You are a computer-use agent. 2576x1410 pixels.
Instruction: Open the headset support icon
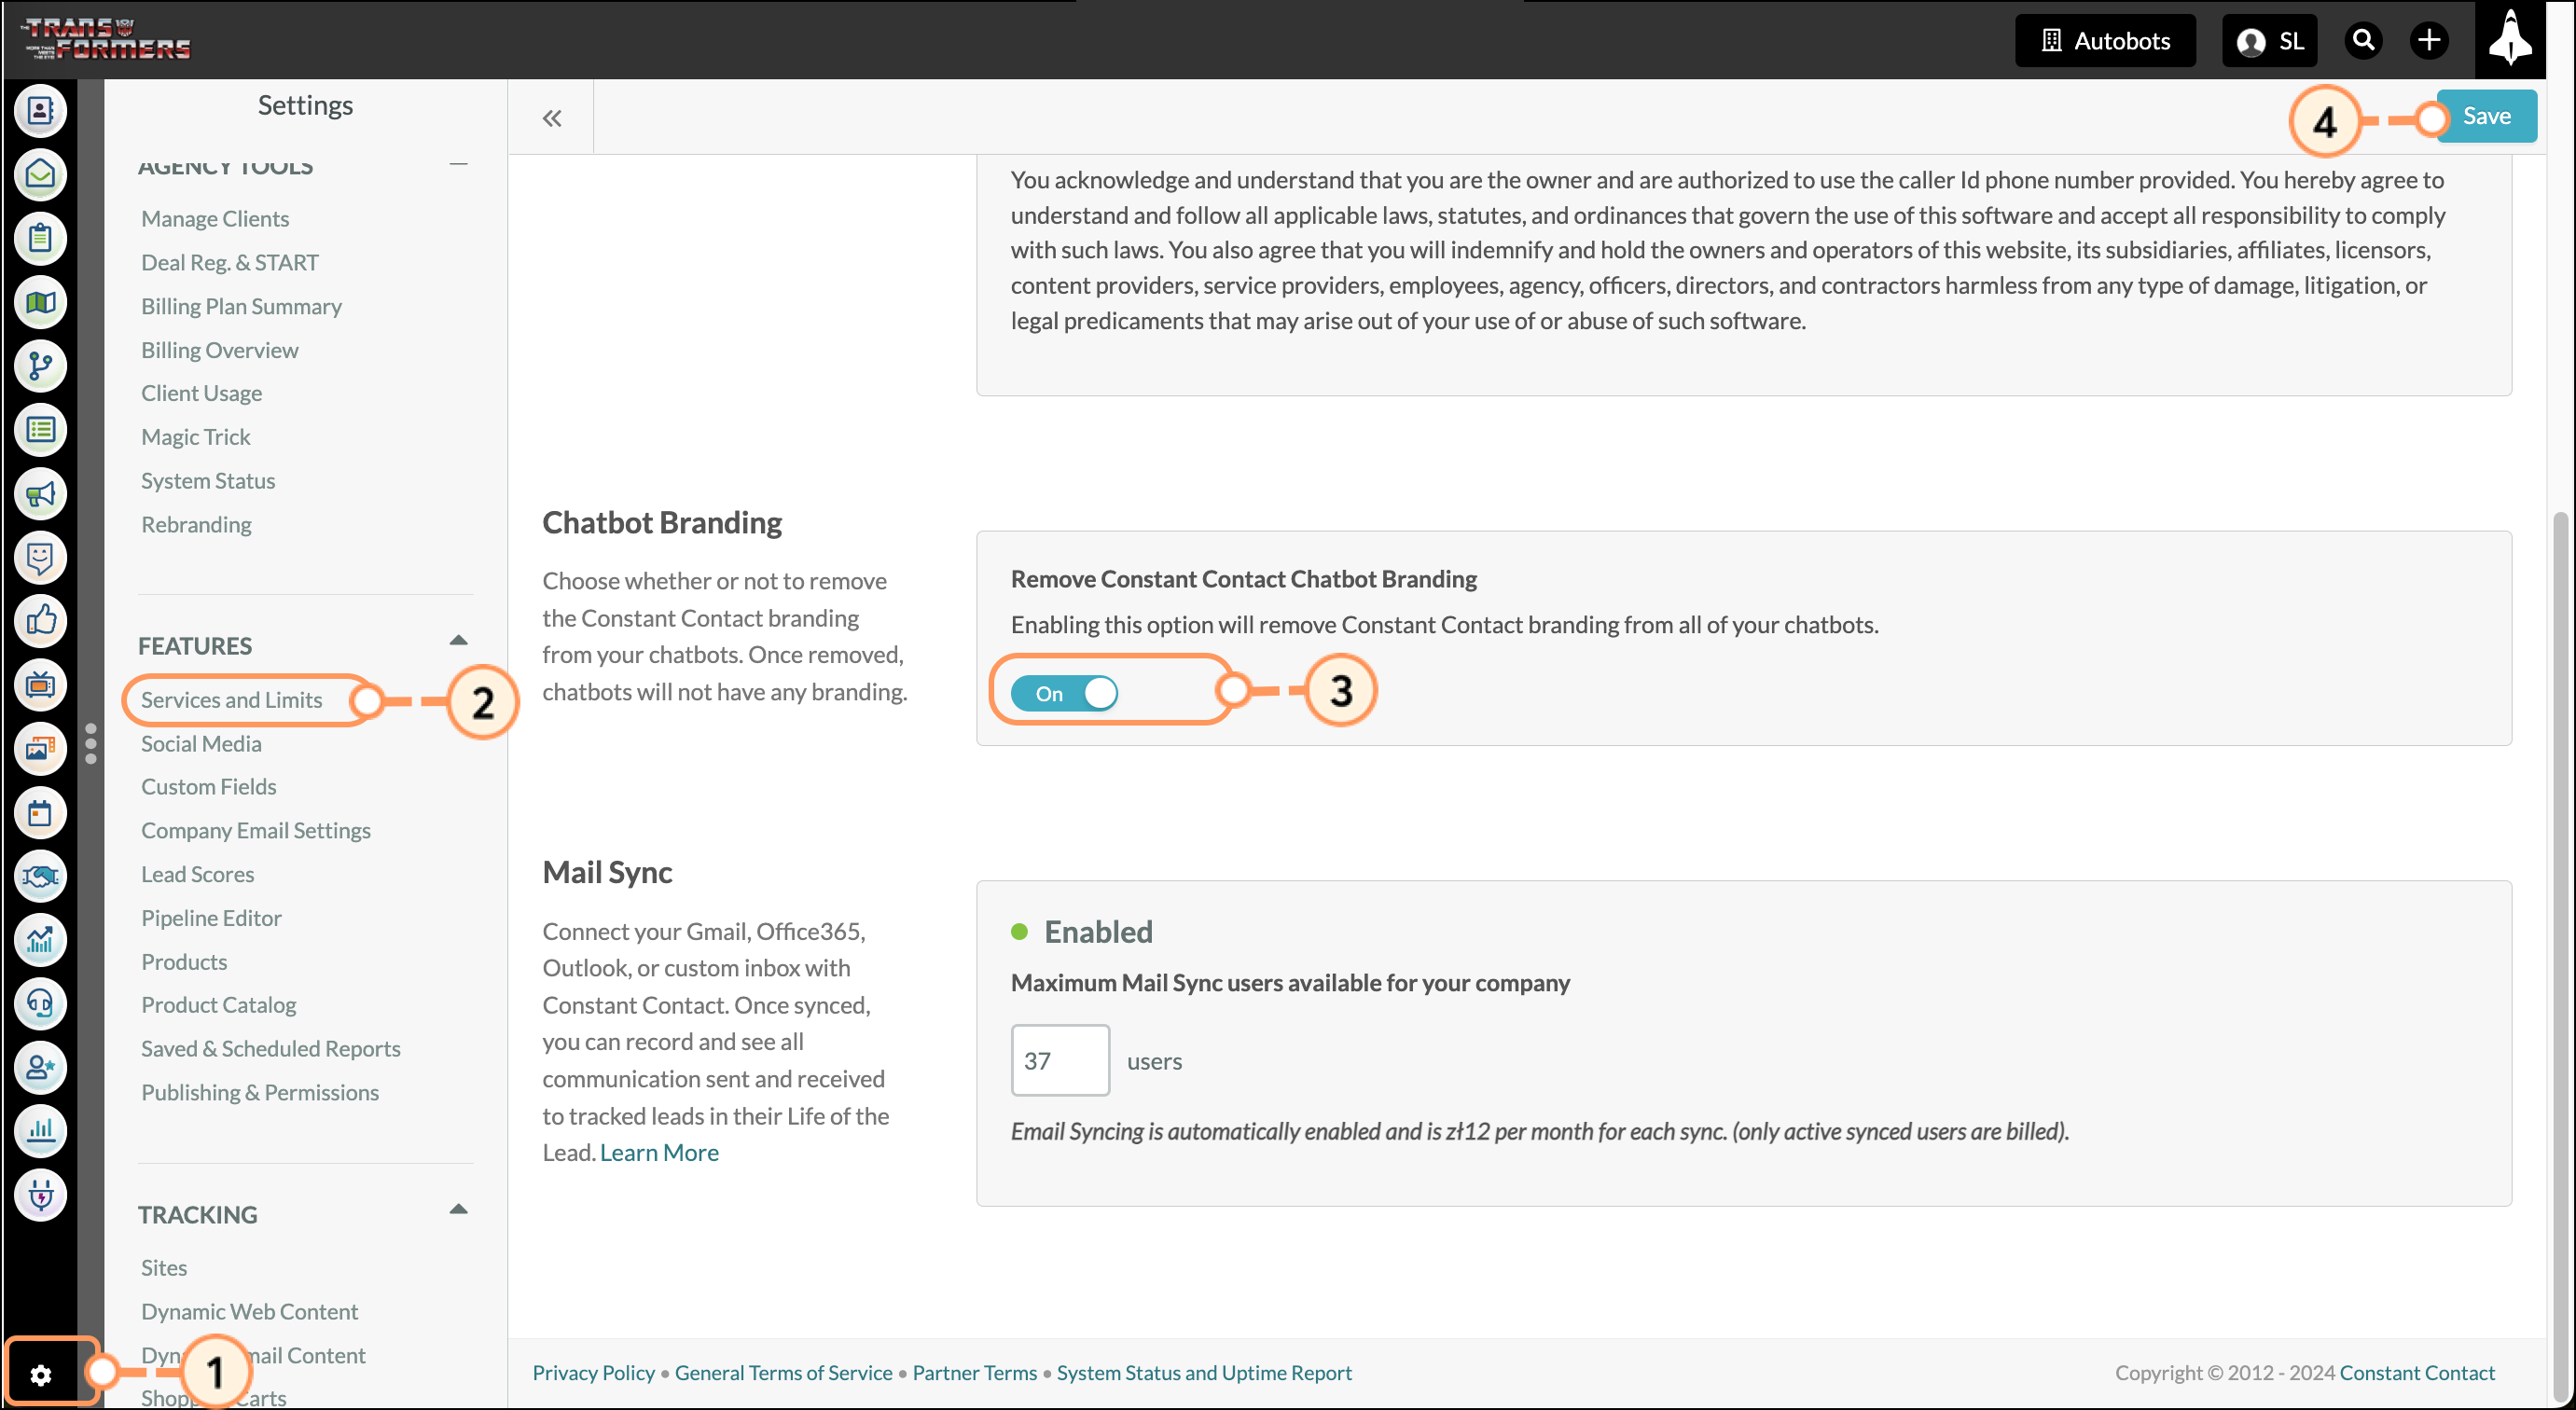(40, 1004)
